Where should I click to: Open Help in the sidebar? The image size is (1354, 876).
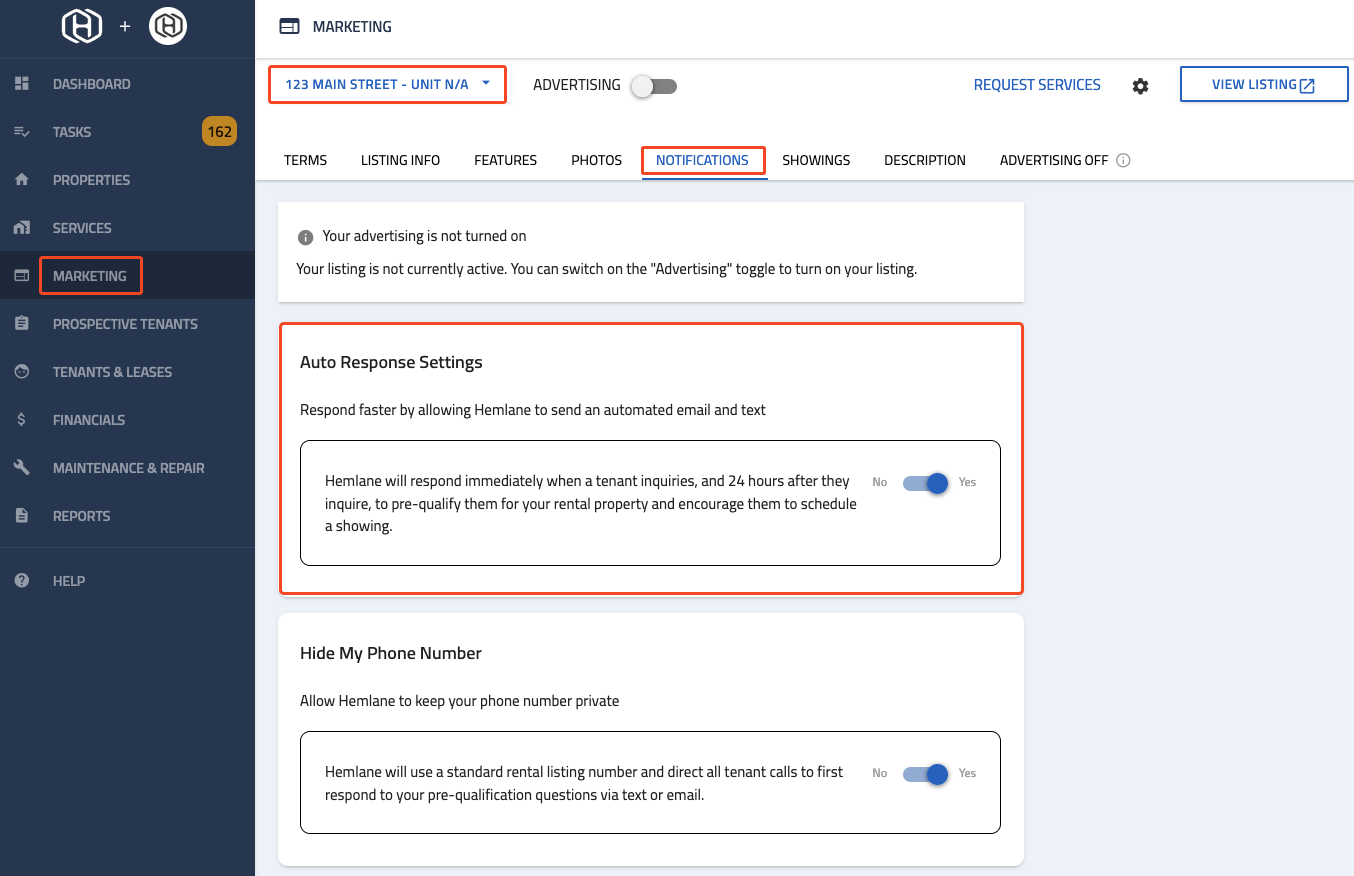pyautogui.click(x=69, y=581)
